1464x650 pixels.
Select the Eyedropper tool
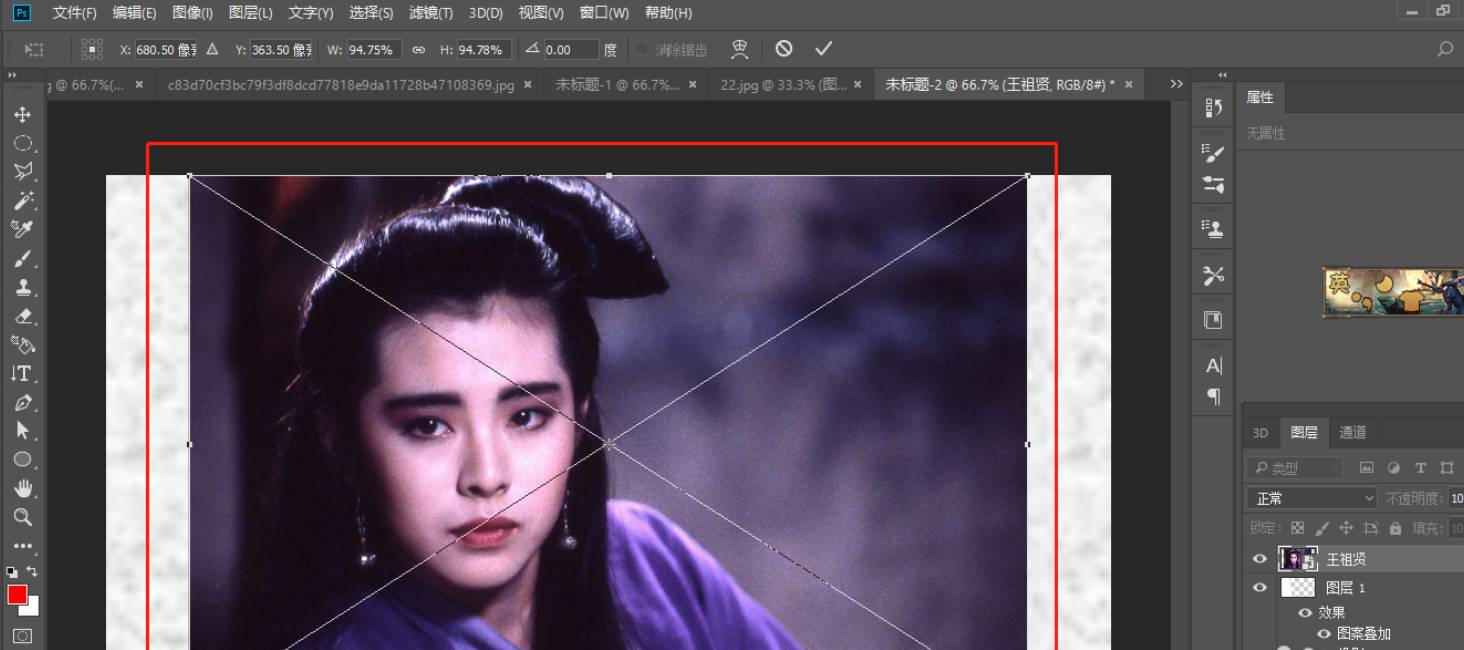coord(22,229)
